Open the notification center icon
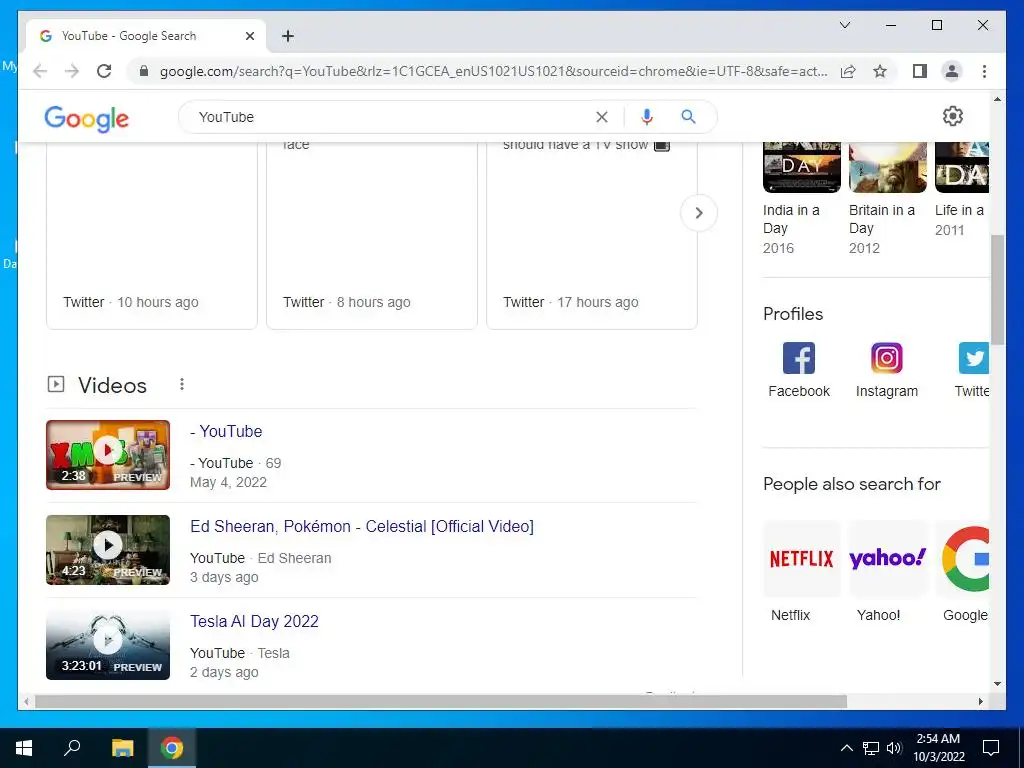 tap(991, 748)
